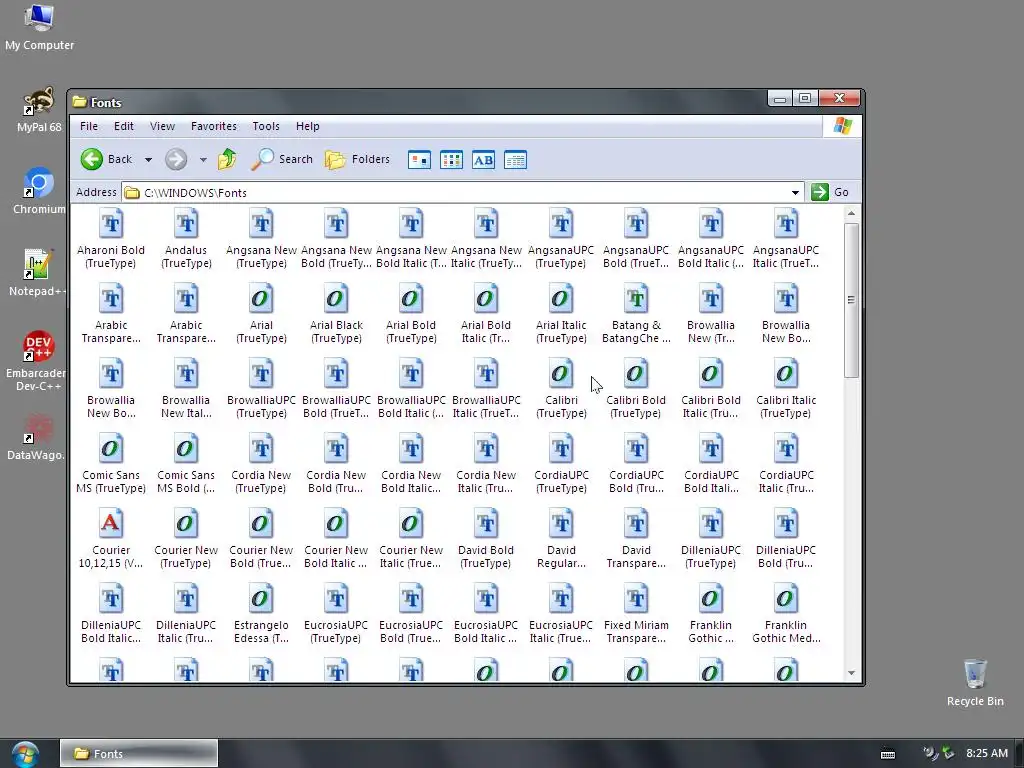Viewport: 1024px width, 768px height.
Task: Click the vertical scrollbar thumb
Action: pos(851,300)
